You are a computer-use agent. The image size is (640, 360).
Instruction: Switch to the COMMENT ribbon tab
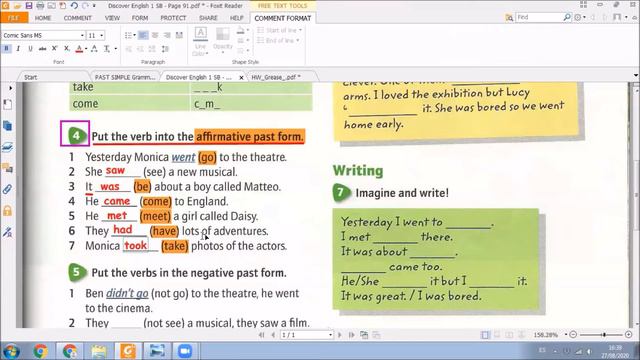[78, 18]
